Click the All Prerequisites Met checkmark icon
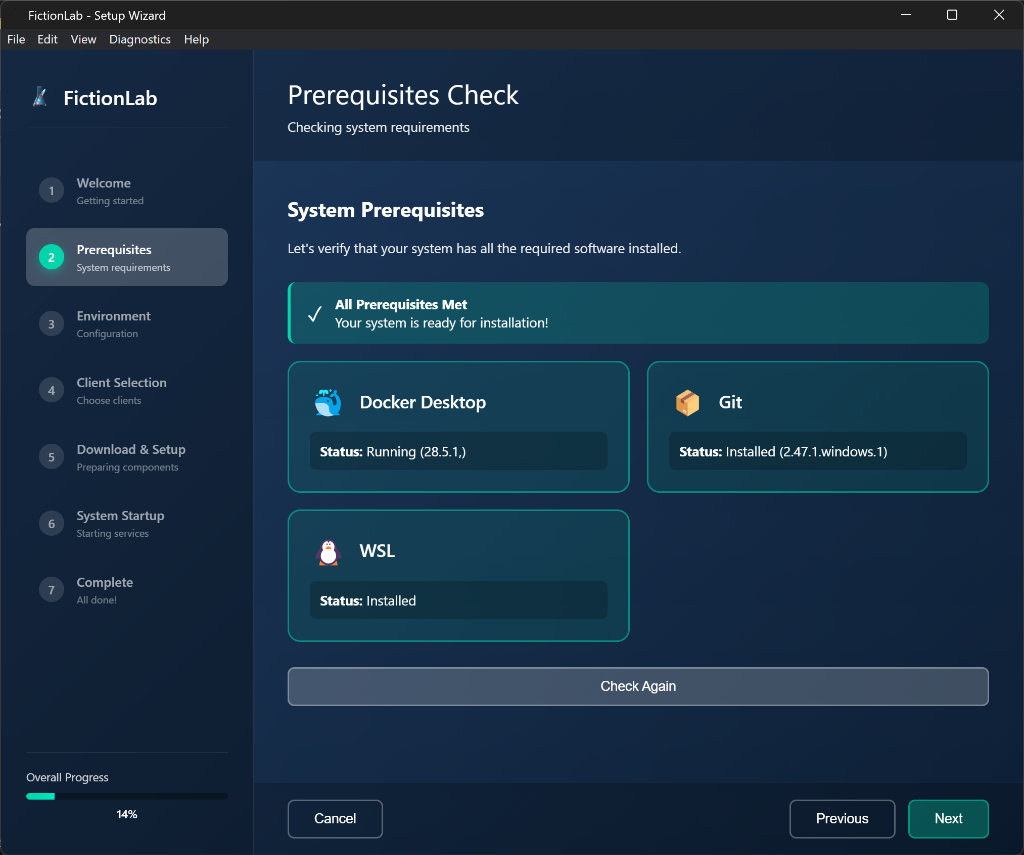 coord(314,313)
